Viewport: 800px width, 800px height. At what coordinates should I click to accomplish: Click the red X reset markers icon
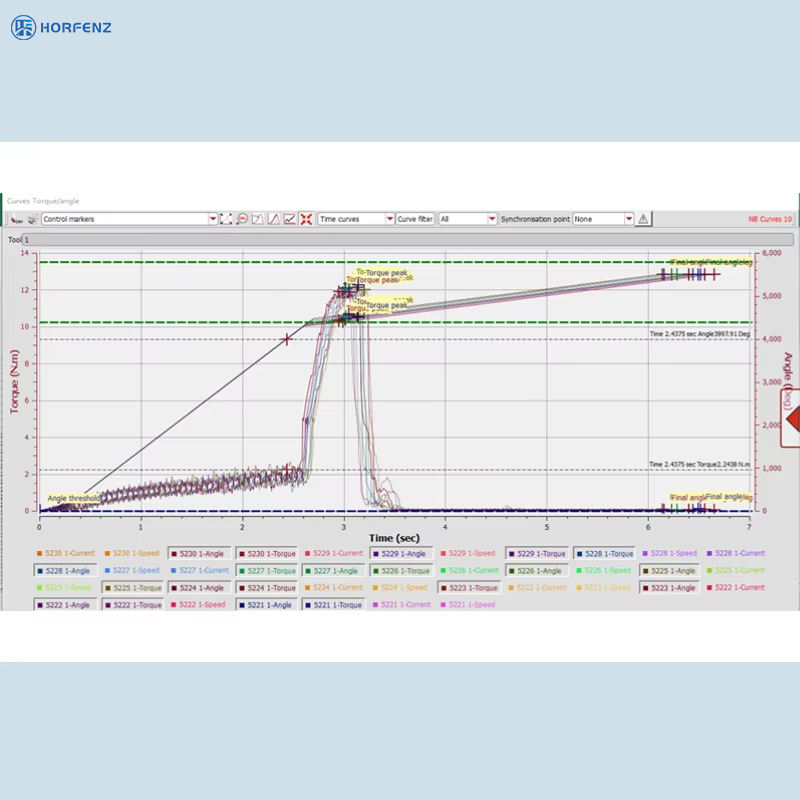point(305,219)
